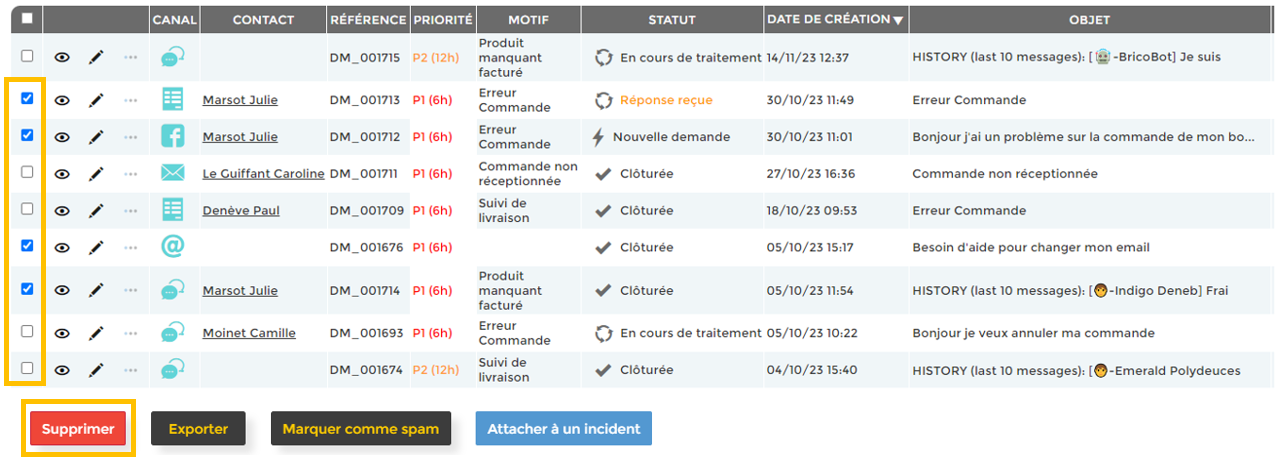Check the box for row DM_001711
This screenshot has width=1279, height=467.
click(x=27, y=173)
